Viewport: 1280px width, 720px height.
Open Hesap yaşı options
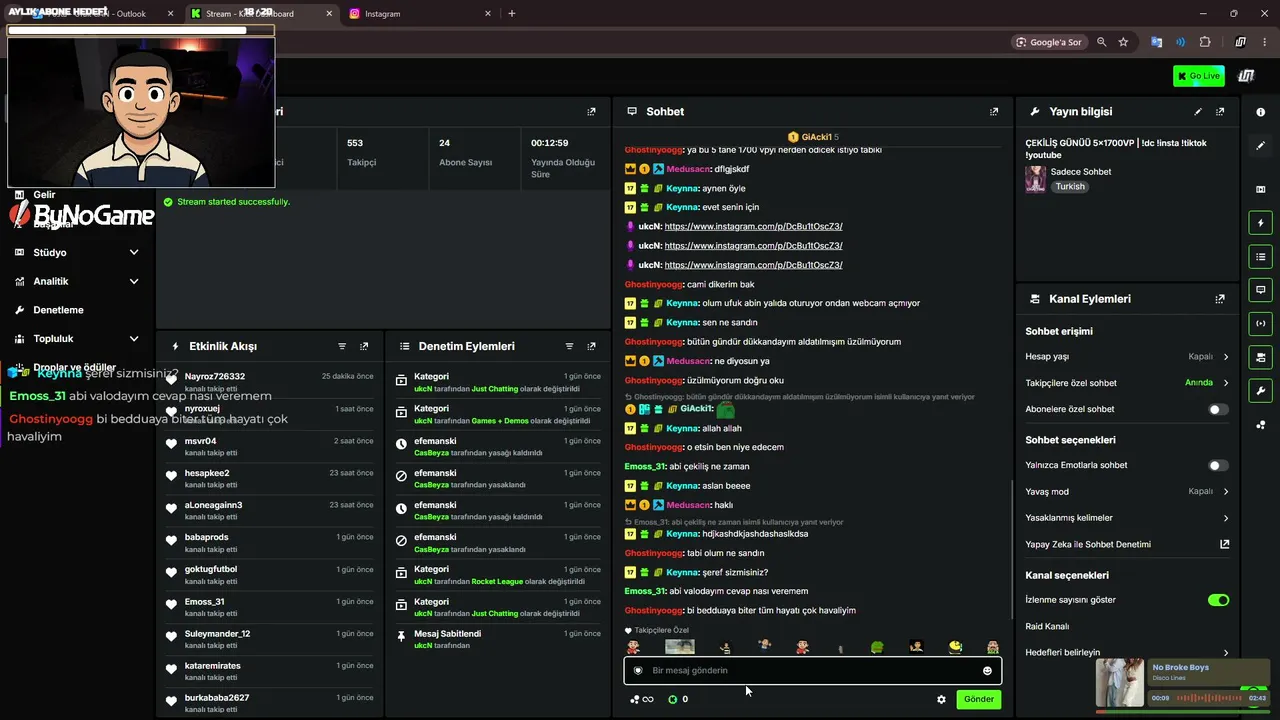[1127, 356]
